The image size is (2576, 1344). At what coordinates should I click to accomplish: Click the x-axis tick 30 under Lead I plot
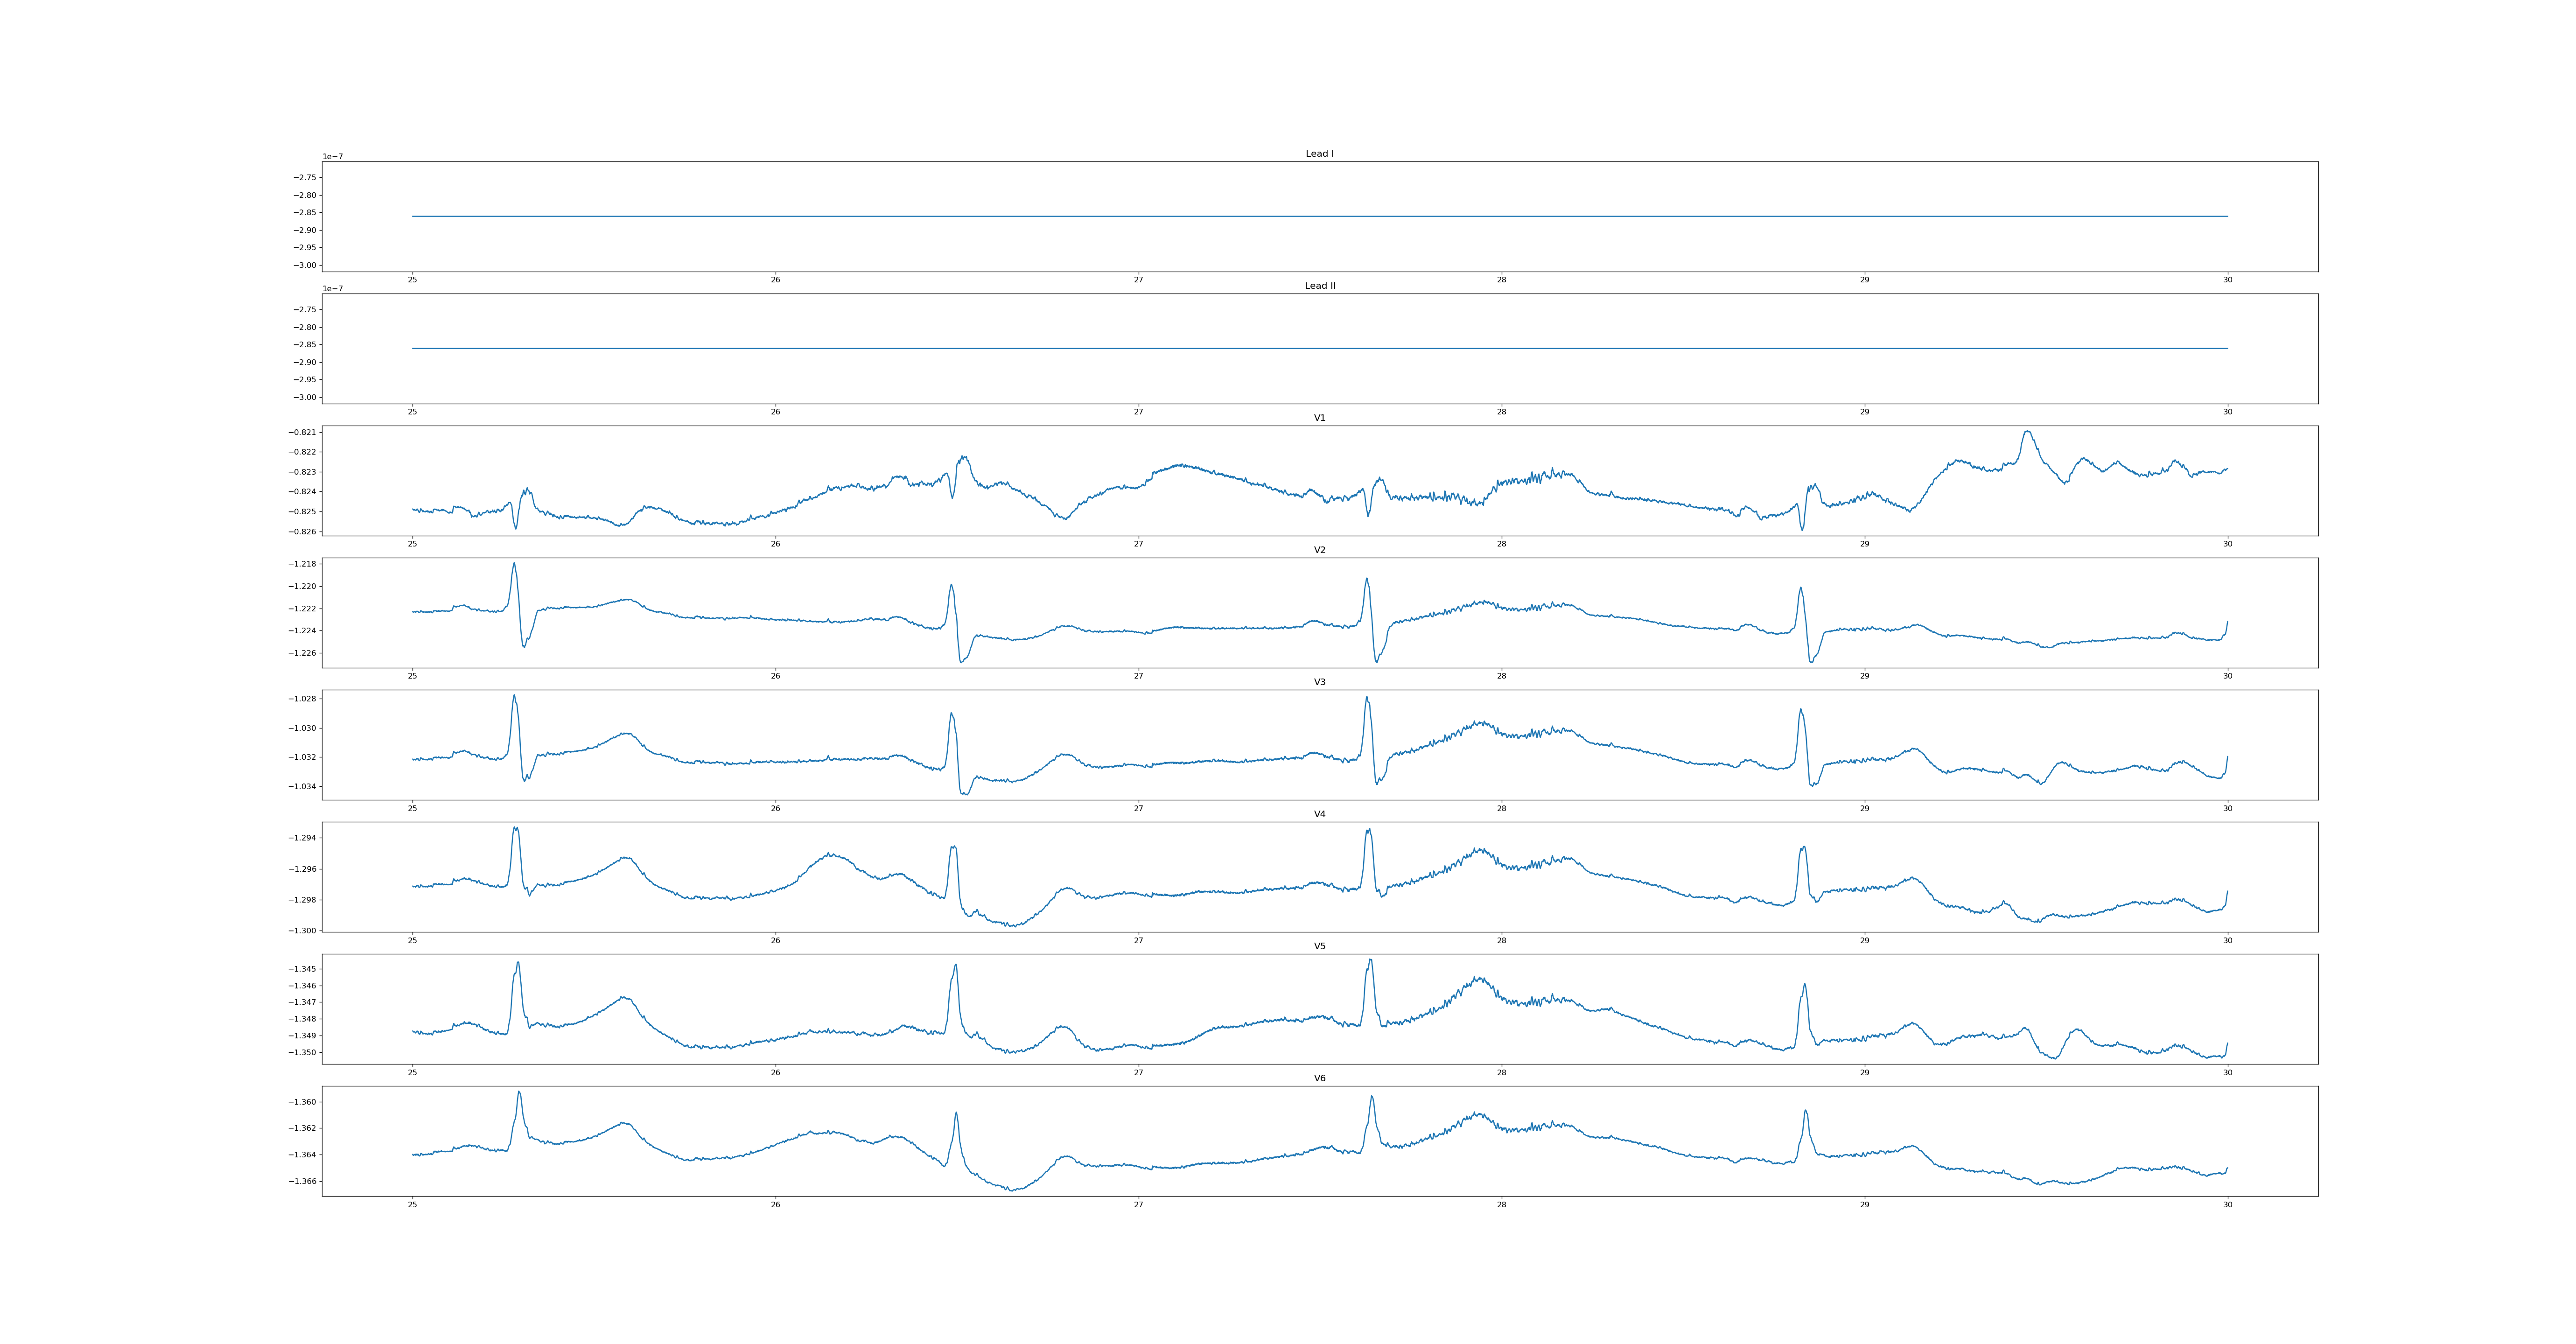2227,280
